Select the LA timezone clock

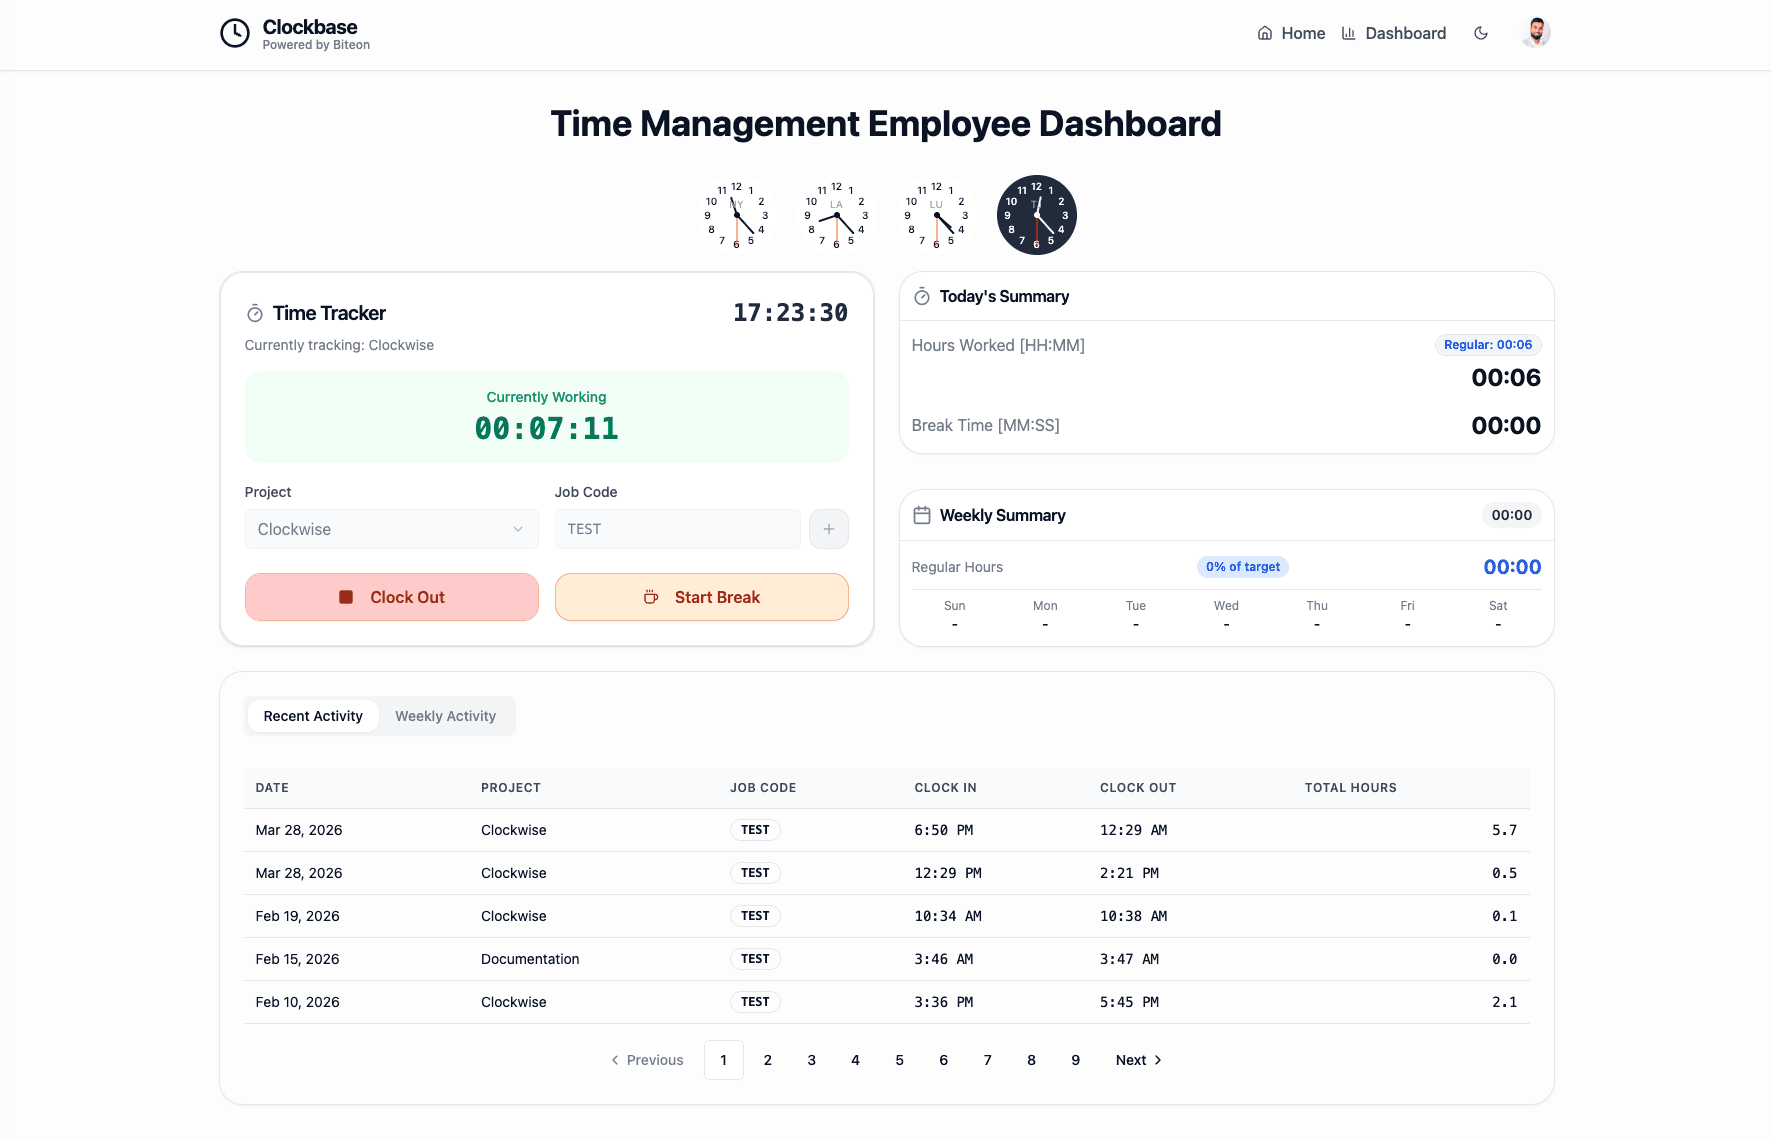[x=837, y=214]
